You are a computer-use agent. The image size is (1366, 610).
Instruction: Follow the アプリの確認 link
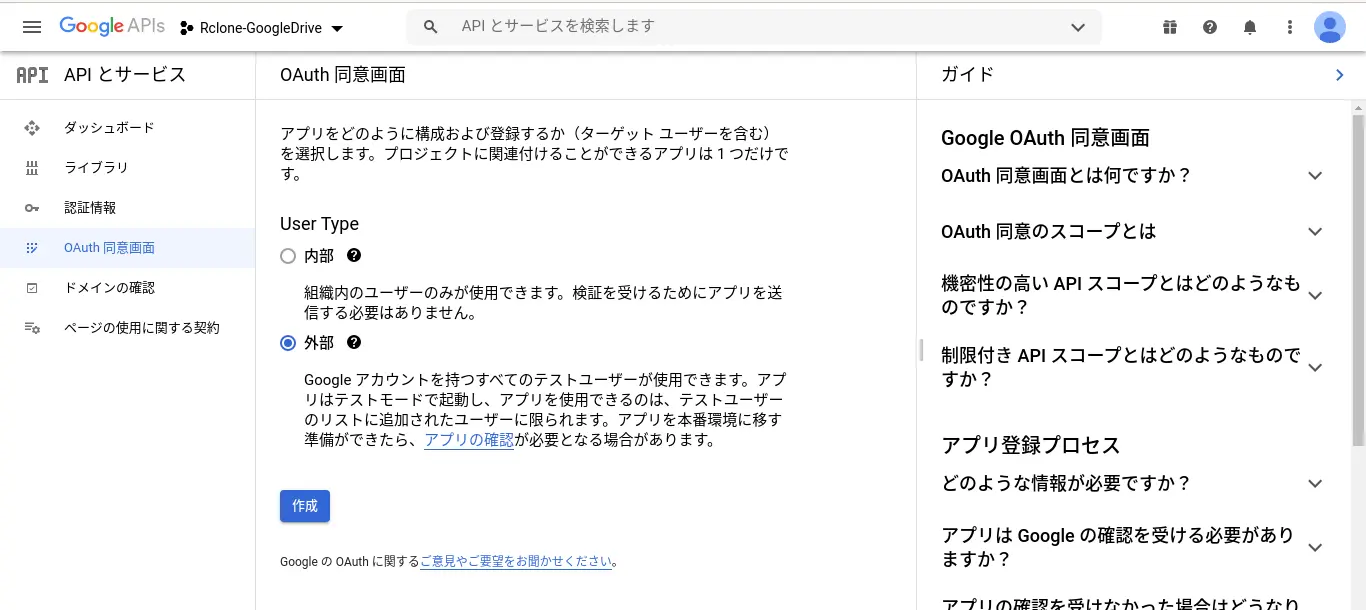(469, 440)
